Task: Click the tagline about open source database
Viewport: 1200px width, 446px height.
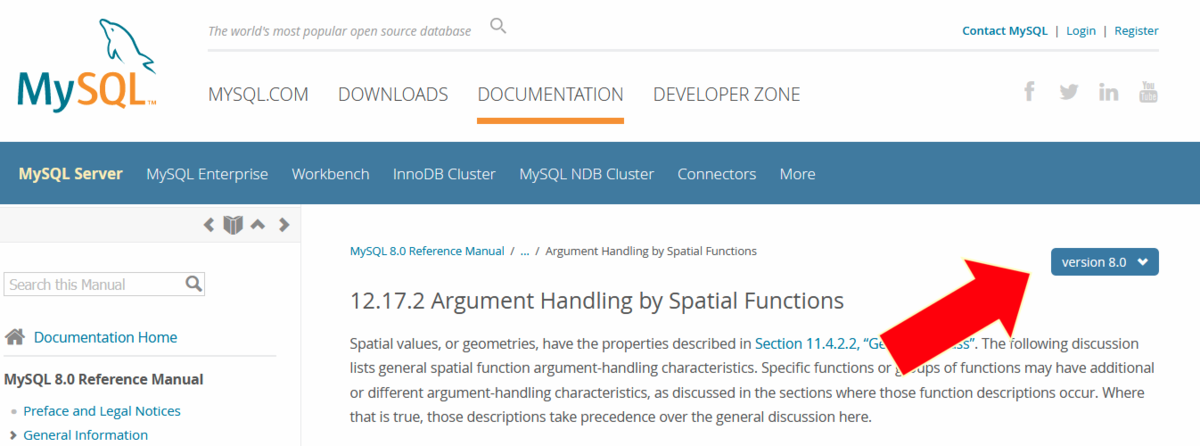Action: click(339, 31)
